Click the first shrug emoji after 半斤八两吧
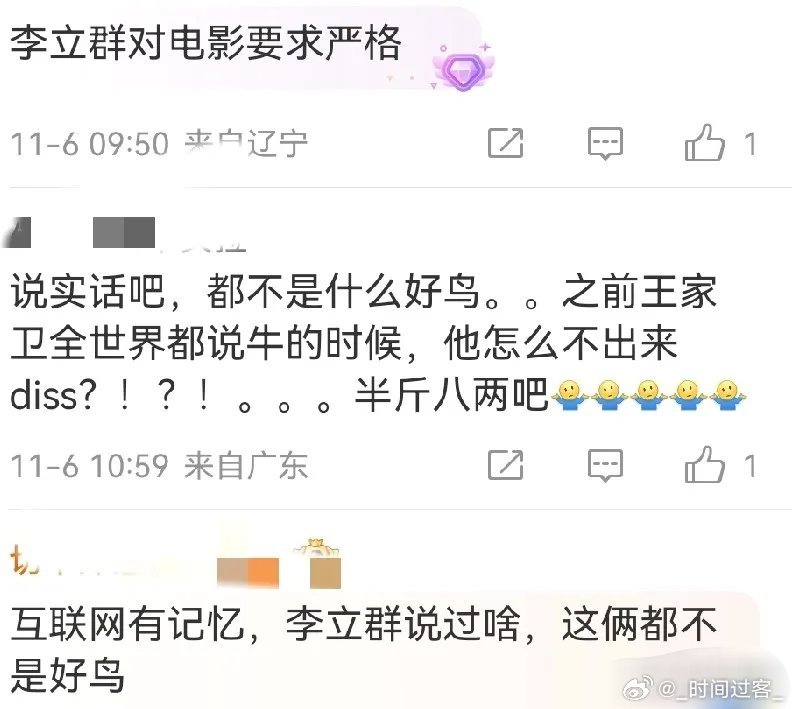 pos(569,394)
